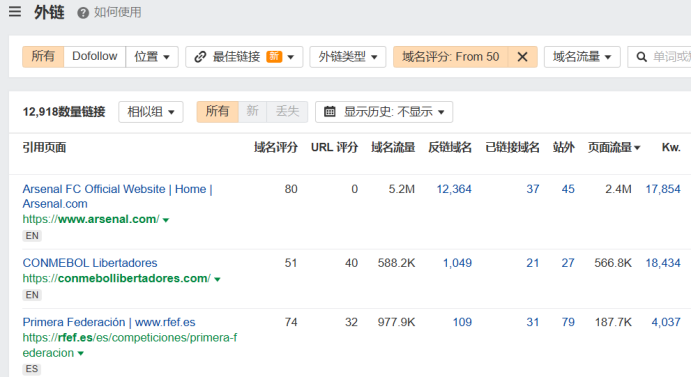Open the 位置 dropdown
Viewport: 692px width, 378px height.
click(152, 57)
